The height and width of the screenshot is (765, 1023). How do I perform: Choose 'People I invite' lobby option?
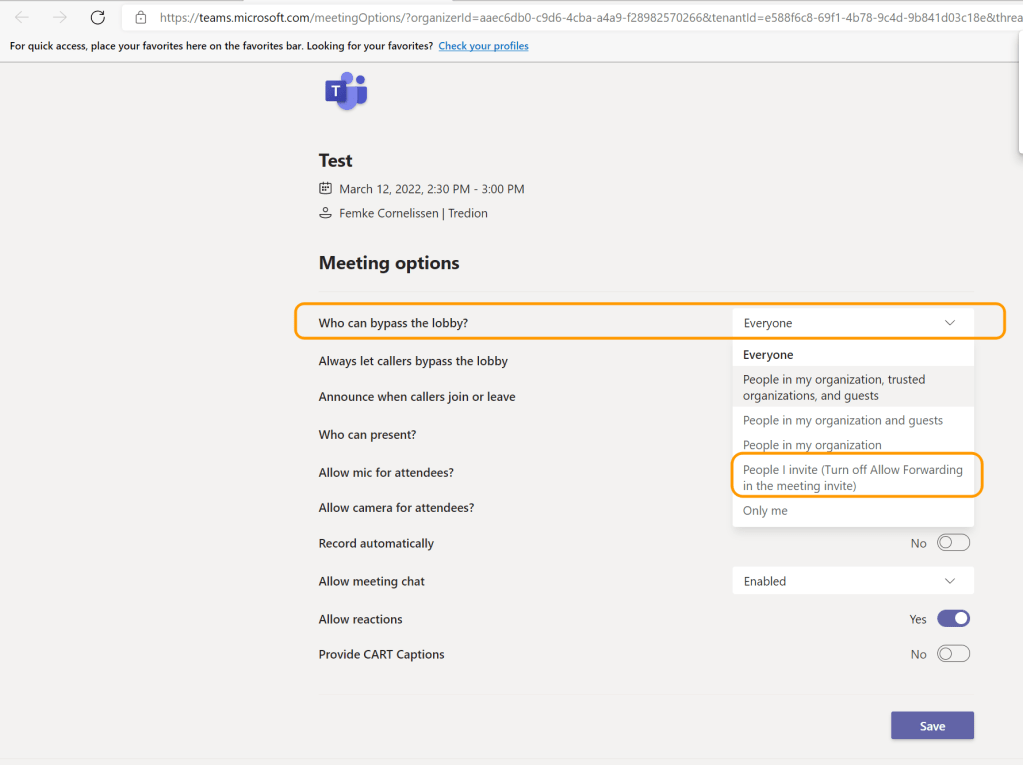coord(852,478)
